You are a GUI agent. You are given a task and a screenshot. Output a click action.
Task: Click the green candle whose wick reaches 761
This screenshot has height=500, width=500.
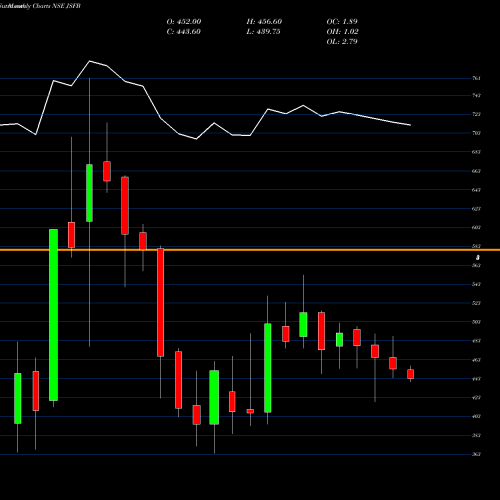click(89, 193)
